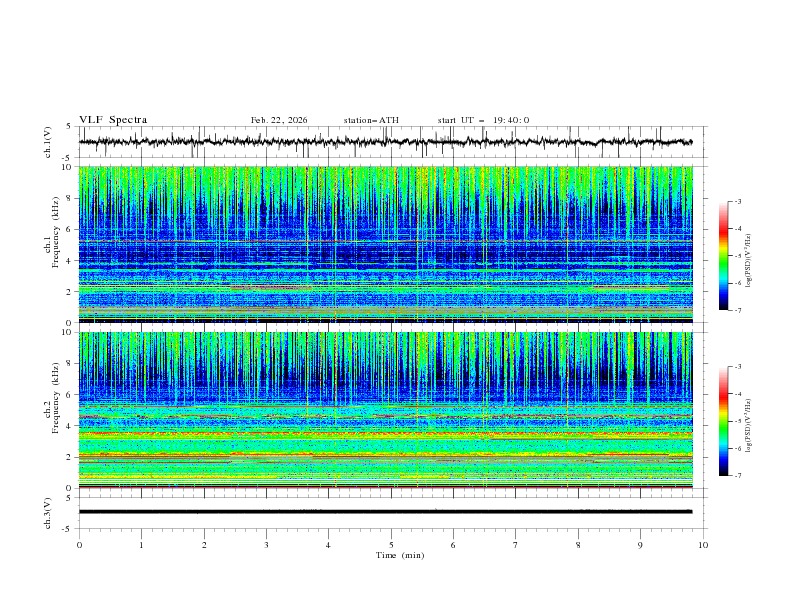Click time axis tick label "5"

pyautogui.click(x=391, y=545)
